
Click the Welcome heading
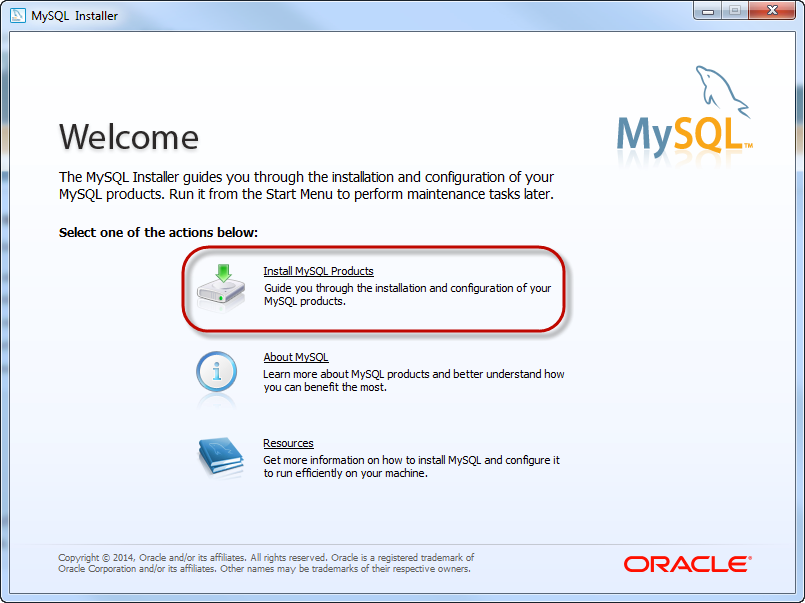129,137
